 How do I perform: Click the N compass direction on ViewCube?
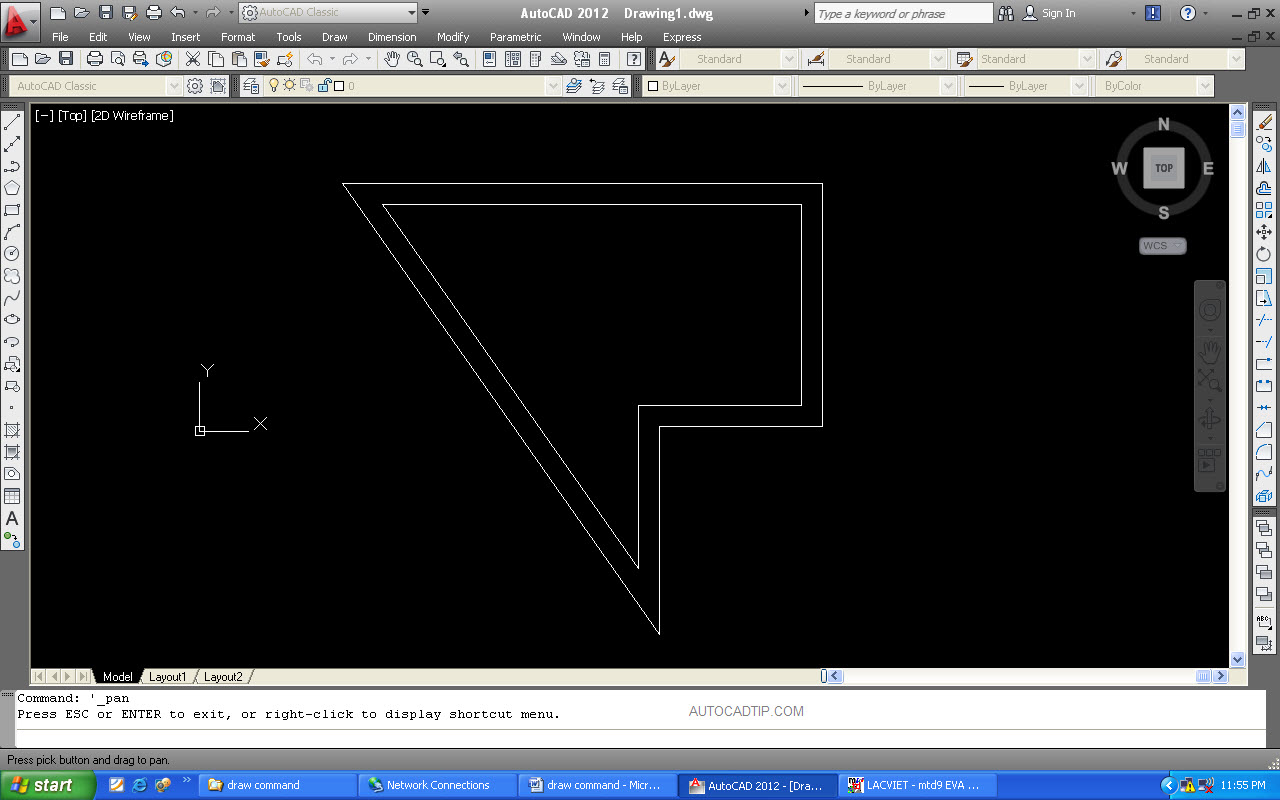tap(1164, 124)
